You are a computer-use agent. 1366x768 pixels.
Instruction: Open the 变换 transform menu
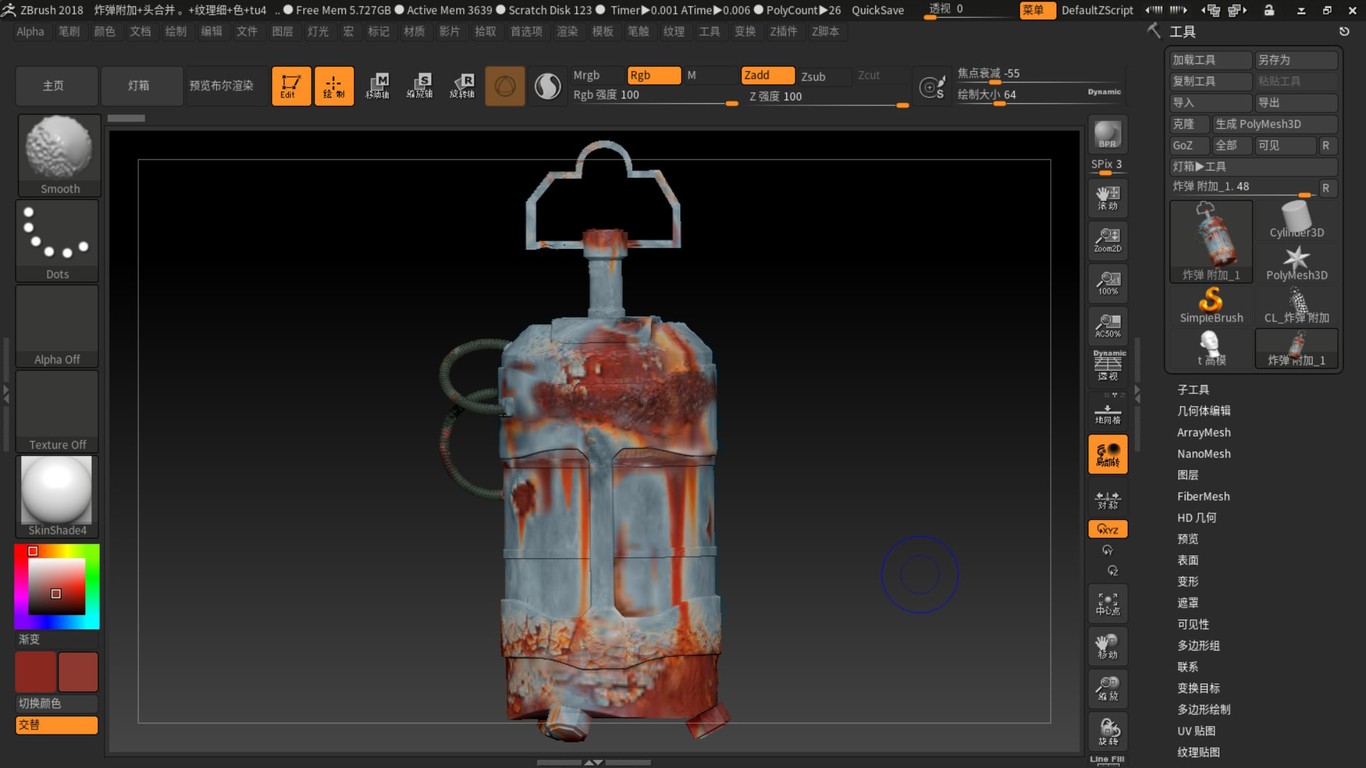[x=745, y=32]
